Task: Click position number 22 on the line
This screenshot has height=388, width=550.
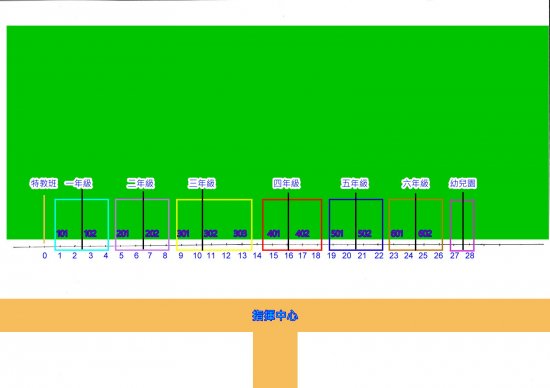Action: click(379, 256)
